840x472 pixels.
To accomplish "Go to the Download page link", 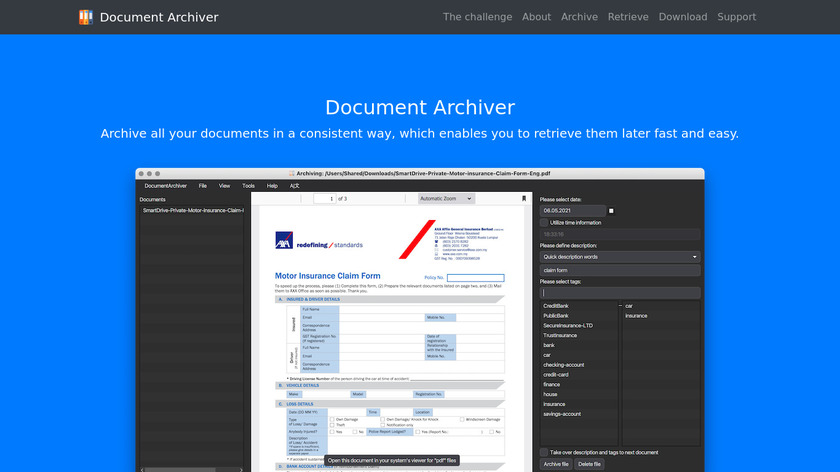I will point(683,17).
